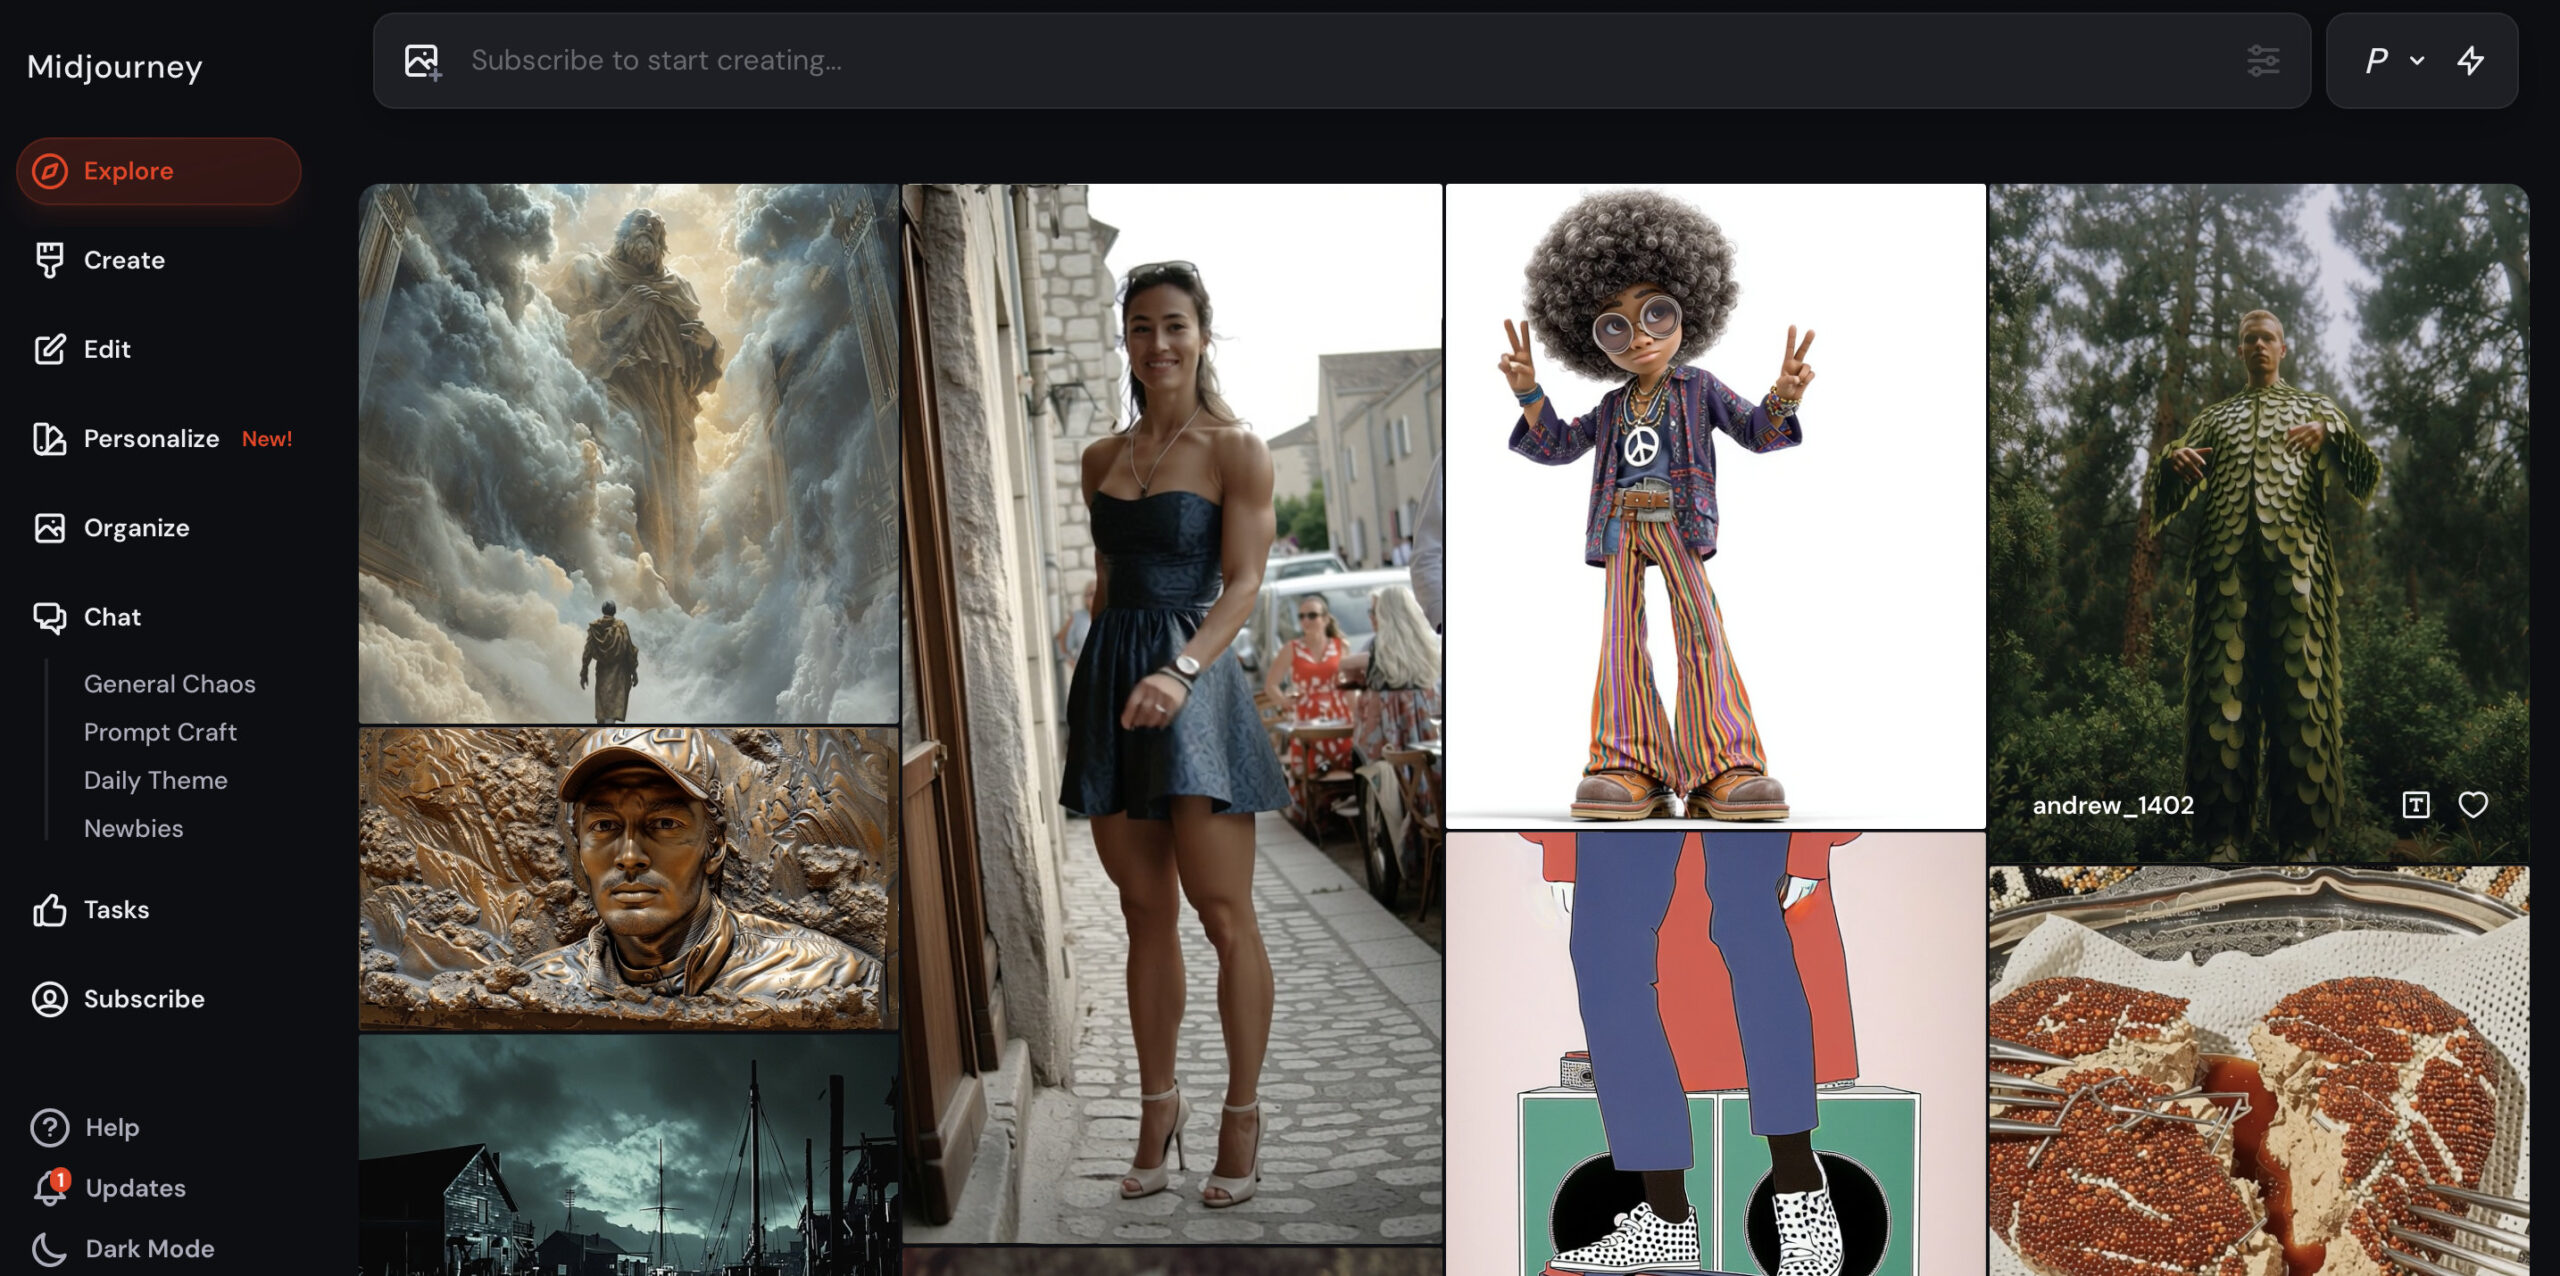The width and height of the screenshot is (2560, 1276).
Task: Open the afro hippie character thumbnail
Action: [1714, 505]
